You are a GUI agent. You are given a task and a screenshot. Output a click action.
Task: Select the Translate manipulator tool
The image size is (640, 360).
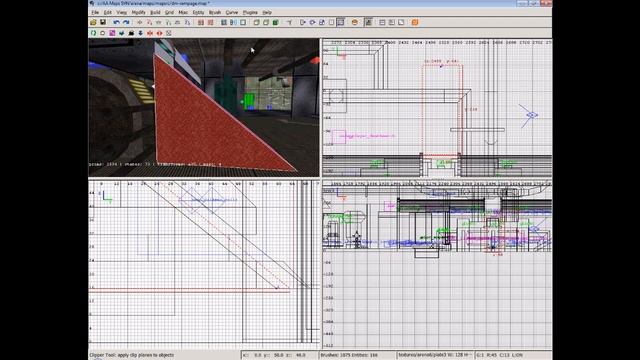pyautogui.click(x=302, y=22)
